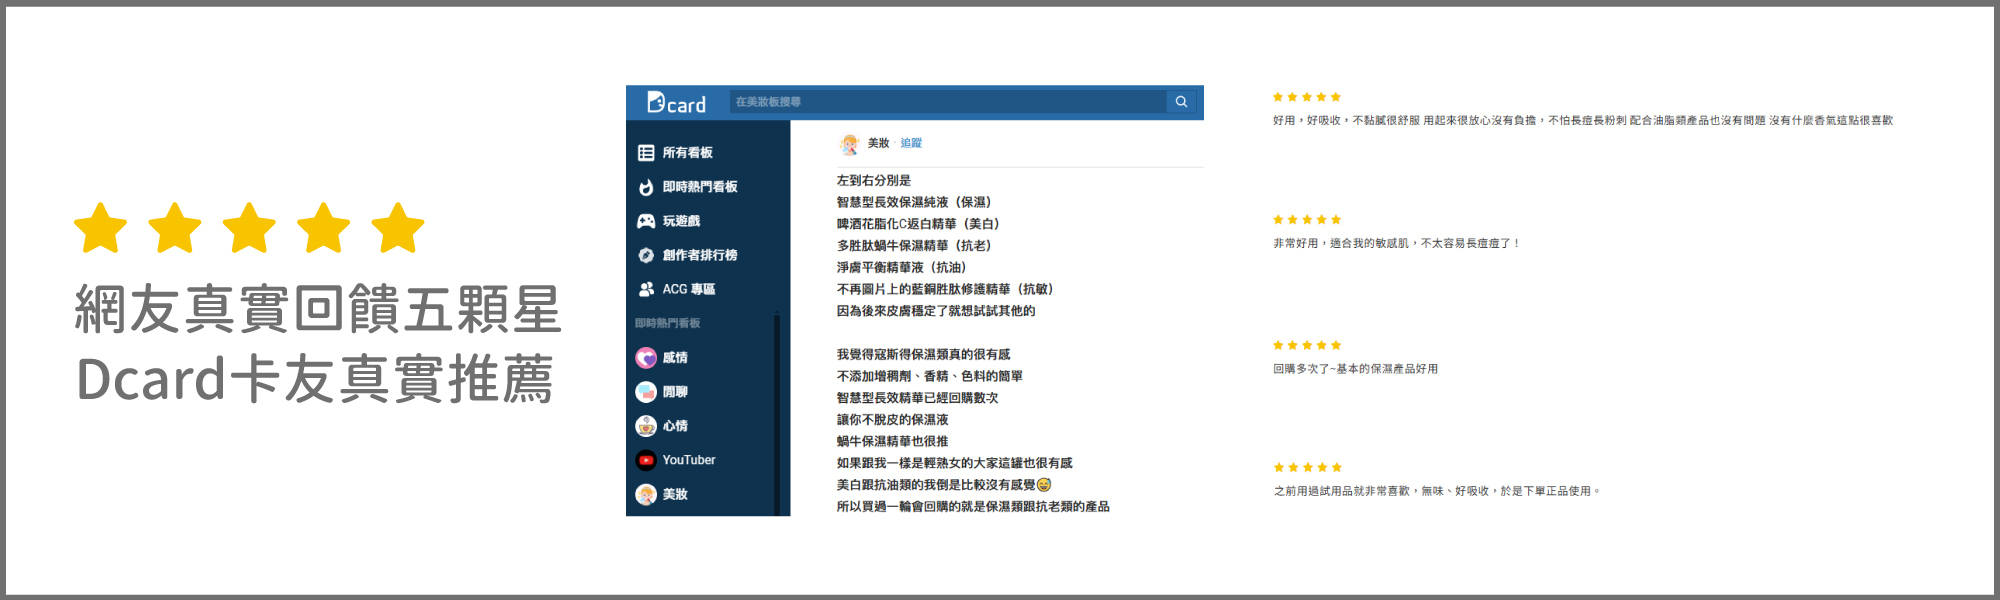Click the star rating above first review
The width and height of the screenshot is (2000, 600).
point(1306,97)
